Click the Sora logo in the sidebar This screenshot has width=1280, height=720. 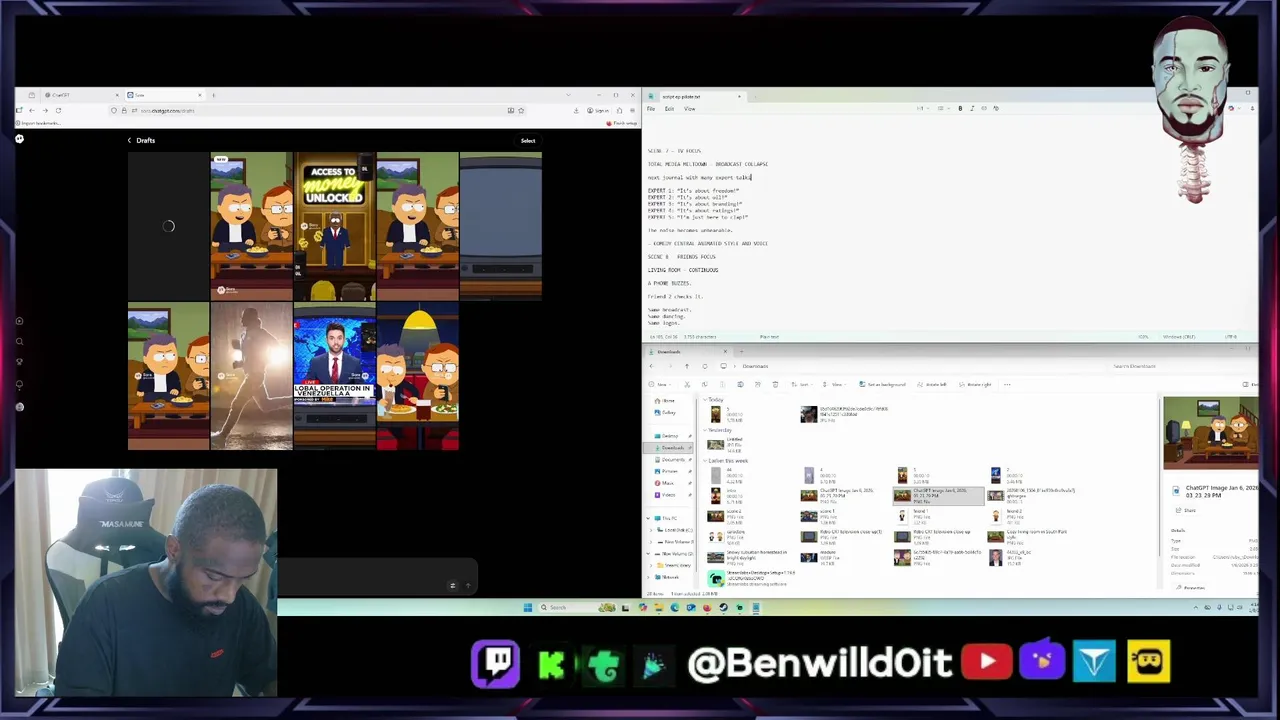pos(19,139)
